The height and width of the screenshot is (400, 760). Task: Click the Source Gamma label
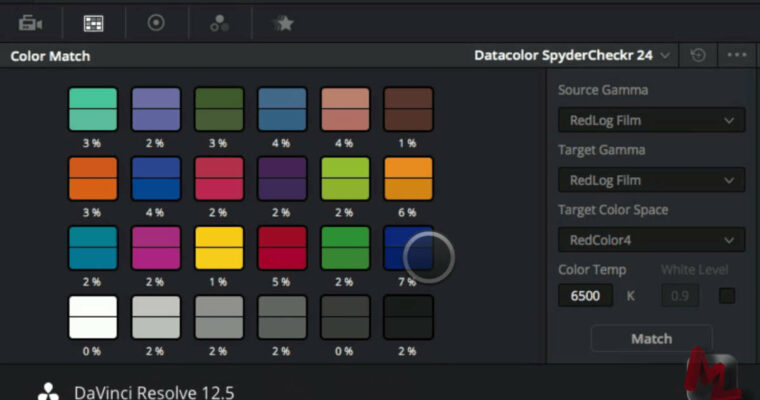(603, 90)
